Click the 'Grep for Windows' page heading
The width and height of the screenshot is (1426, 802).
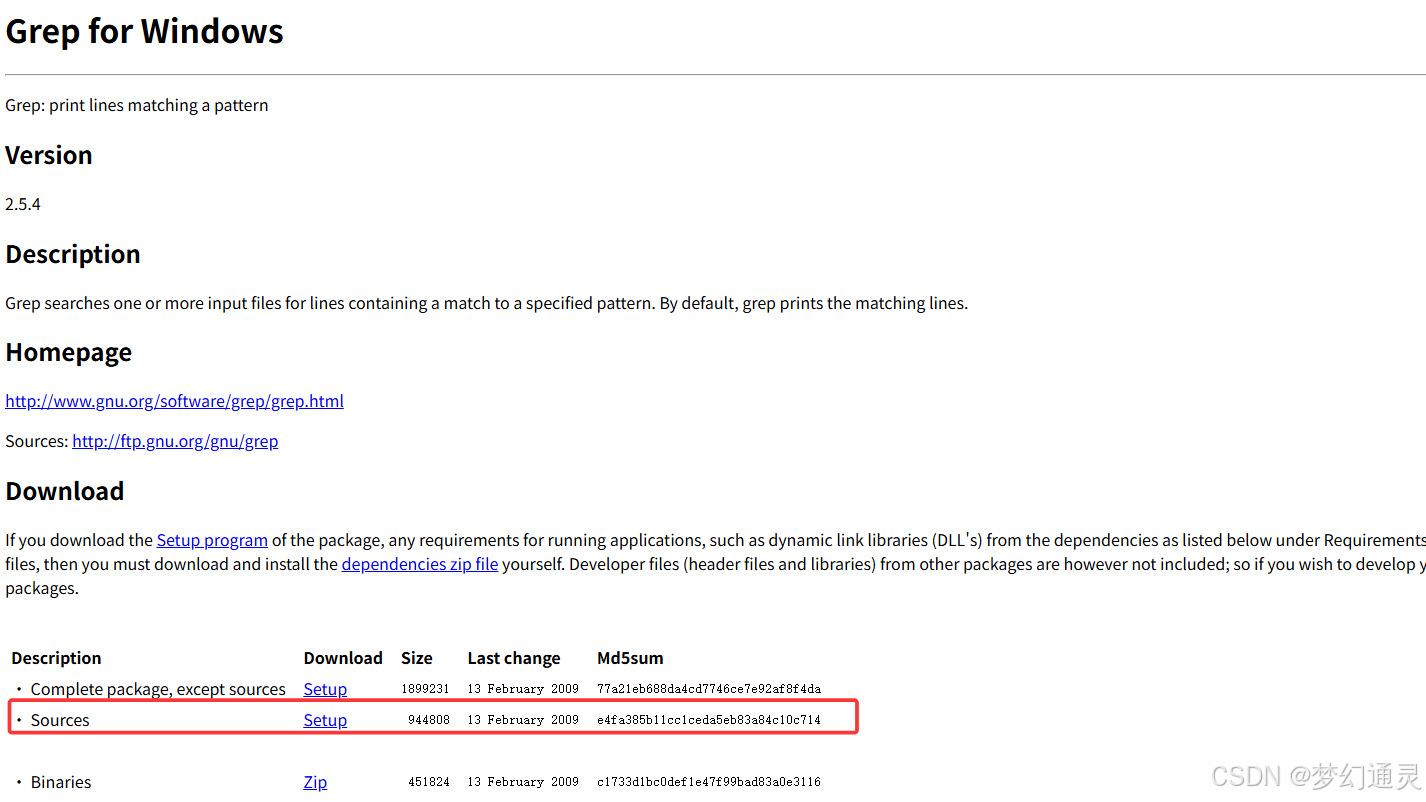pos(145,31)
